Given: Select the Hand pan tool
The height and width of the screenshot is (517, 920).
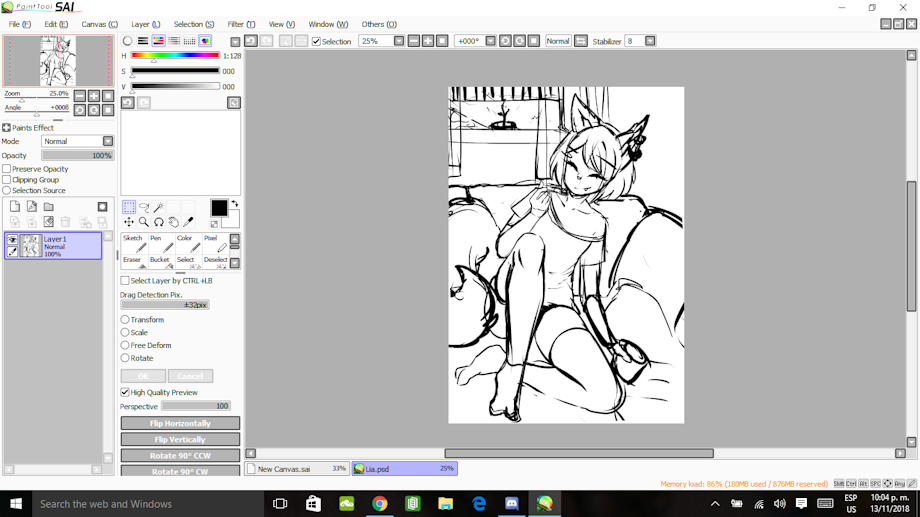Looking at the screenshot, I should pyautogui.click(x=173, y=222).
